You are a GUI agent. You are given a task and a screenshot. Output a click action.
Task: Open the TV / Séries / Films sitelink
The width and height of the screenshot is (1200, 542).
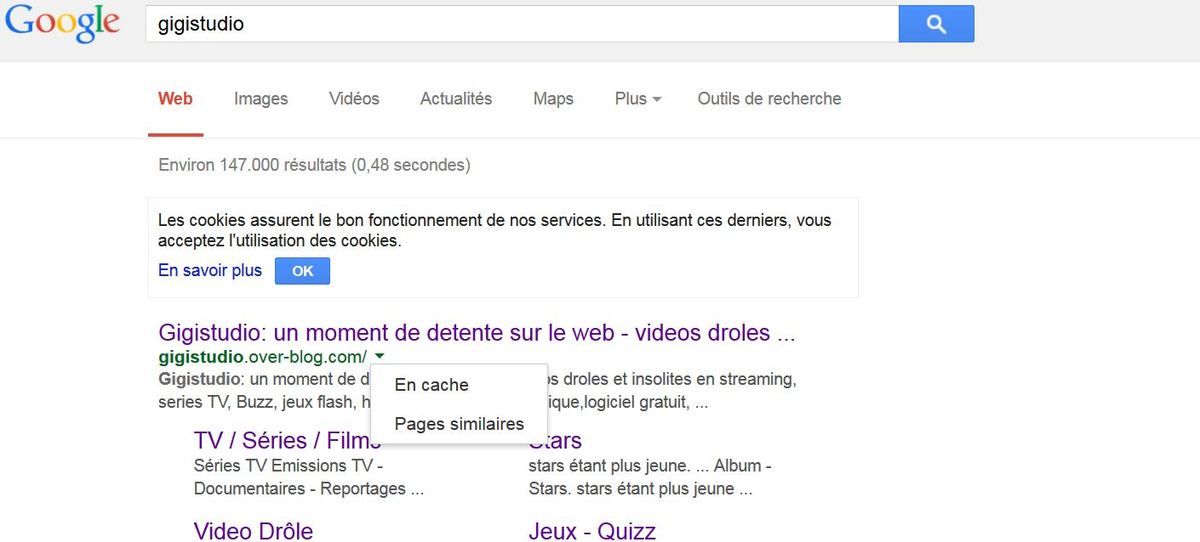288,441
